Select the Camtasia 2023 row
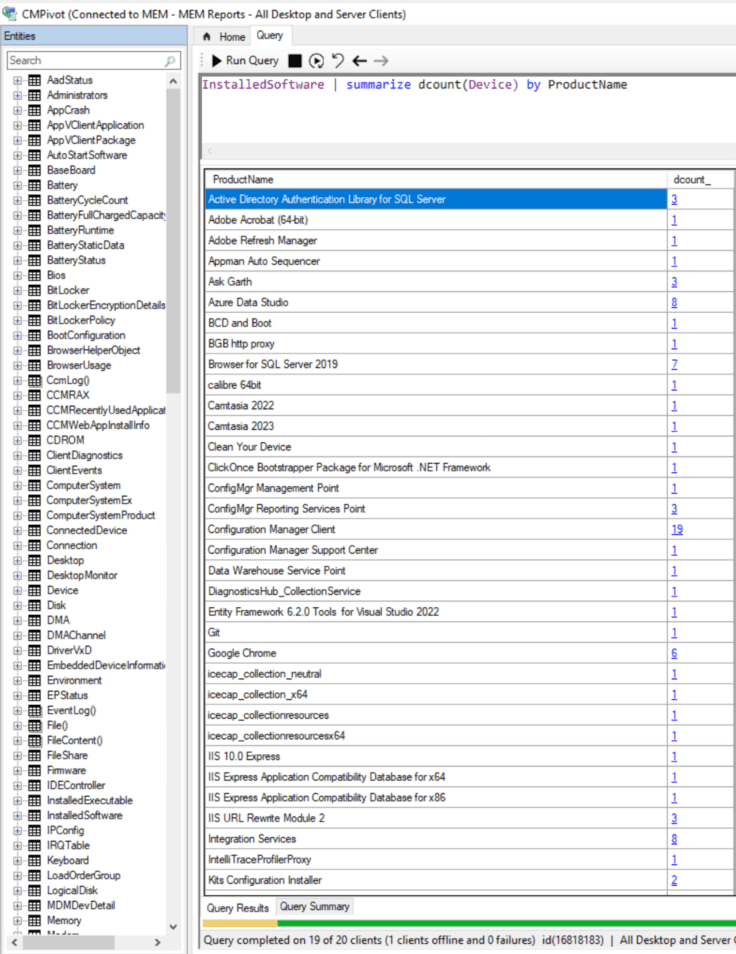This screenshot has width=736, height=954. coord(436,427)
